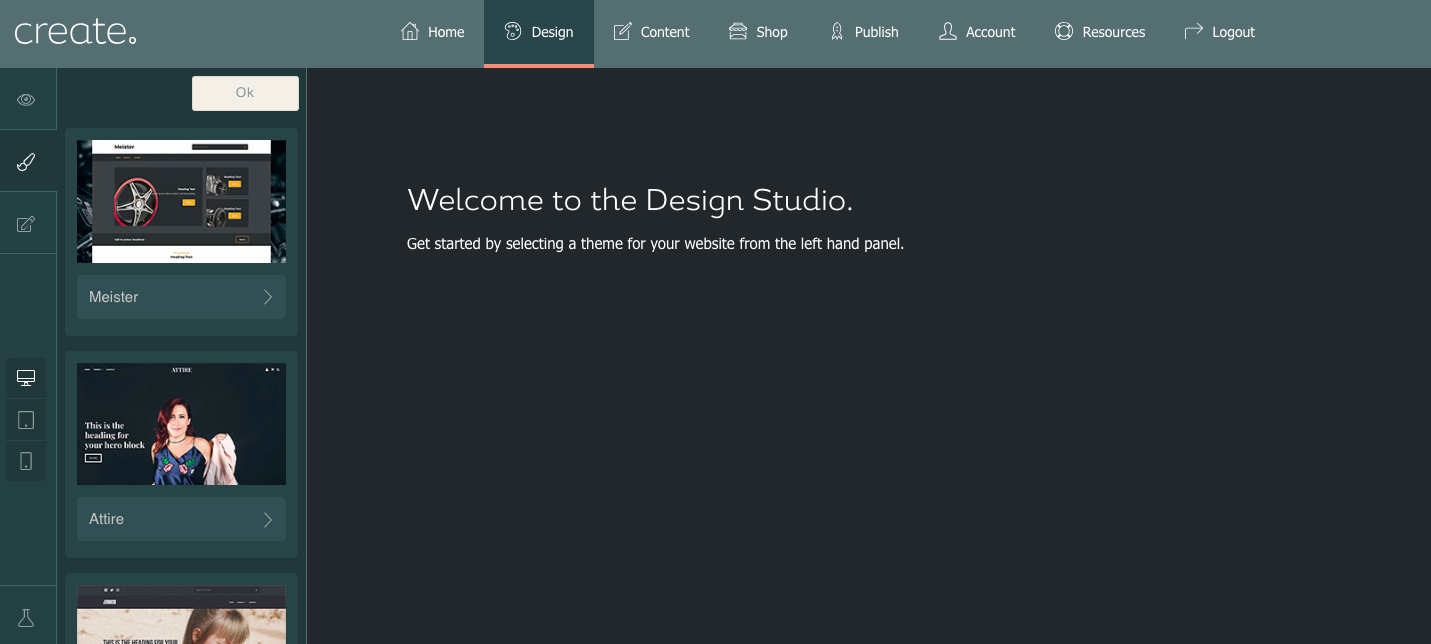The height and width of the screenshot is (644, 1431).
Task: Click the Logout arrow icon
Action: (1193, 31)
